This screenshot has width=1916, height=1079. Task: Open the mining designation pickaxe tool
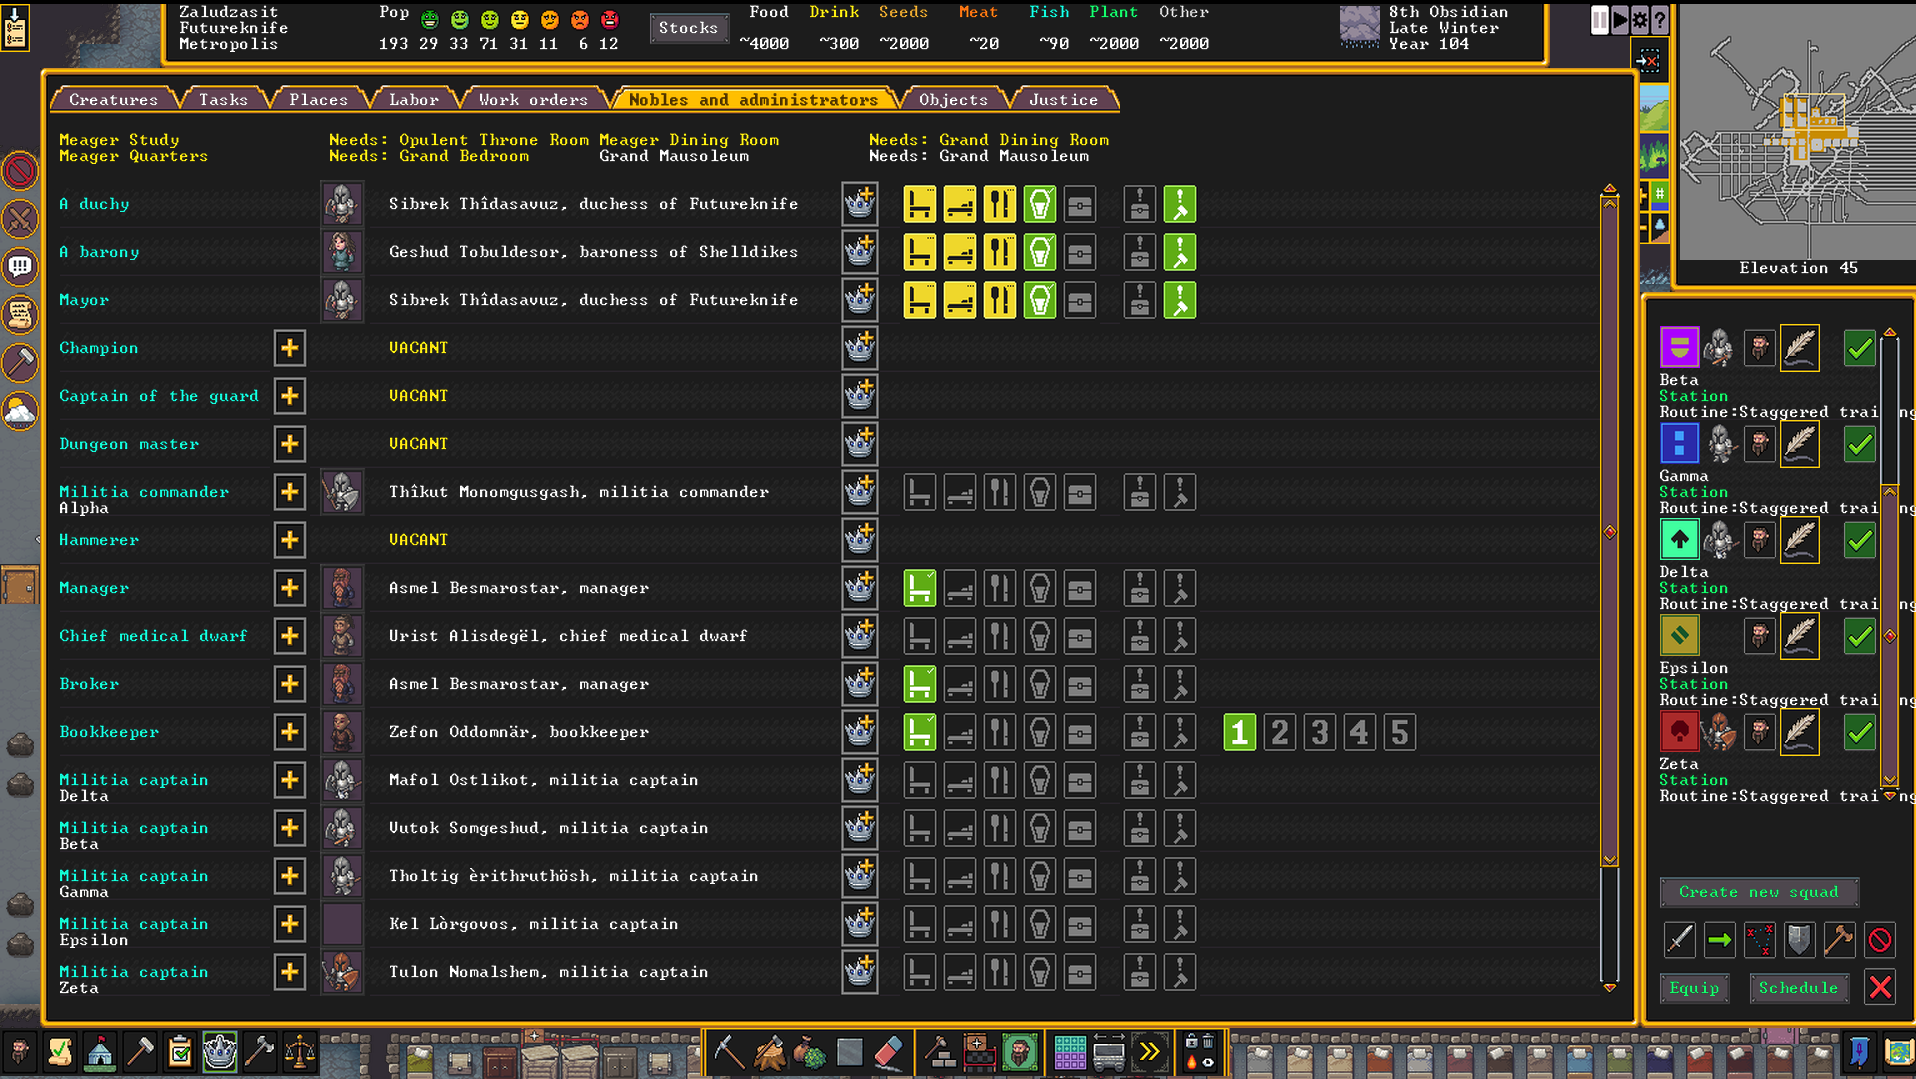point(729,1051)
